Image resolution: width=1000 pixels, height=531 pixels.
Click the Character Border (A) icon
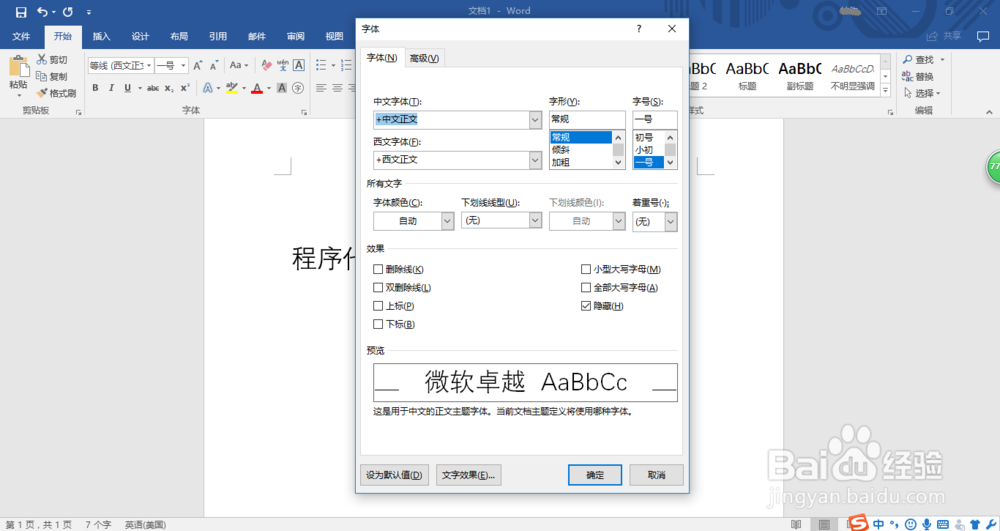298,65
